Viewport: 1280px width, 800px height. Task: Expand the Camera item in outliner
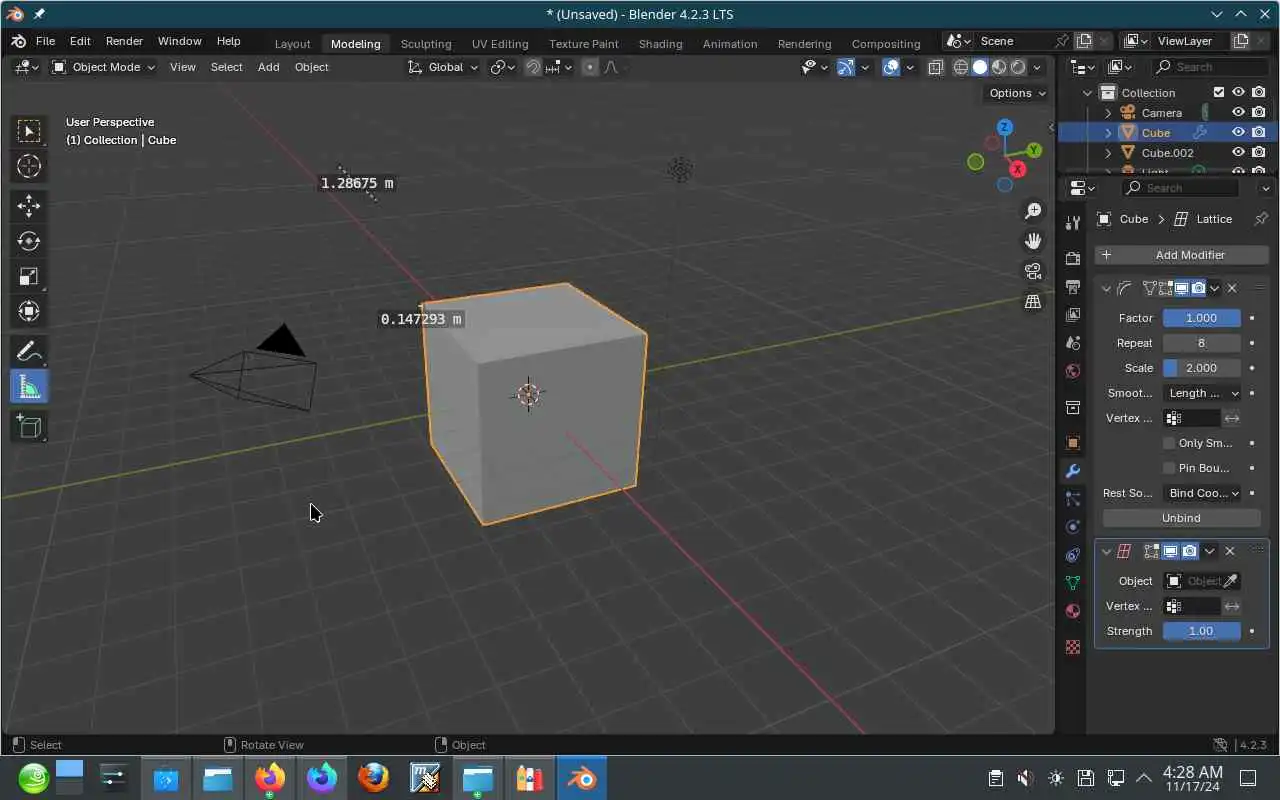1108,113
